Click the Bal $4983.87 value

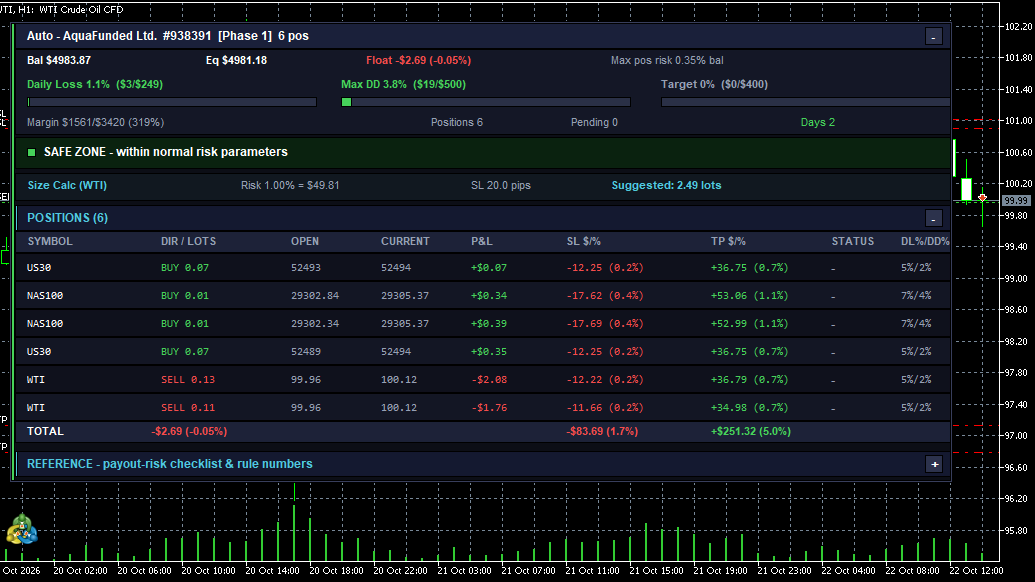coord(59,60)
